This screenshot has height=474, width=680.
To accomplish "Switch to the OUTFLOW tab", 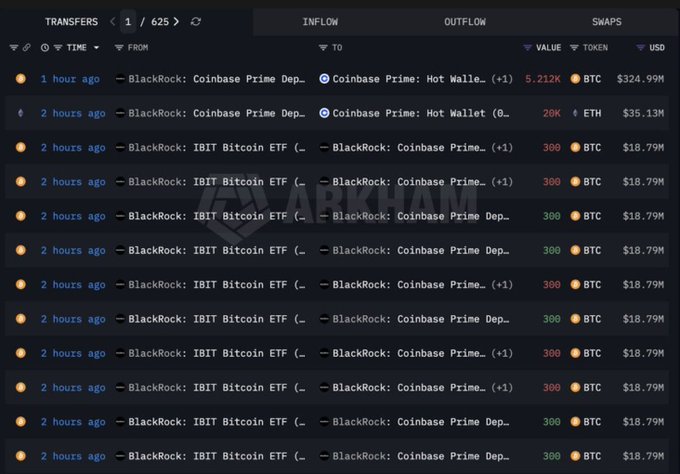I will (465, 22).
